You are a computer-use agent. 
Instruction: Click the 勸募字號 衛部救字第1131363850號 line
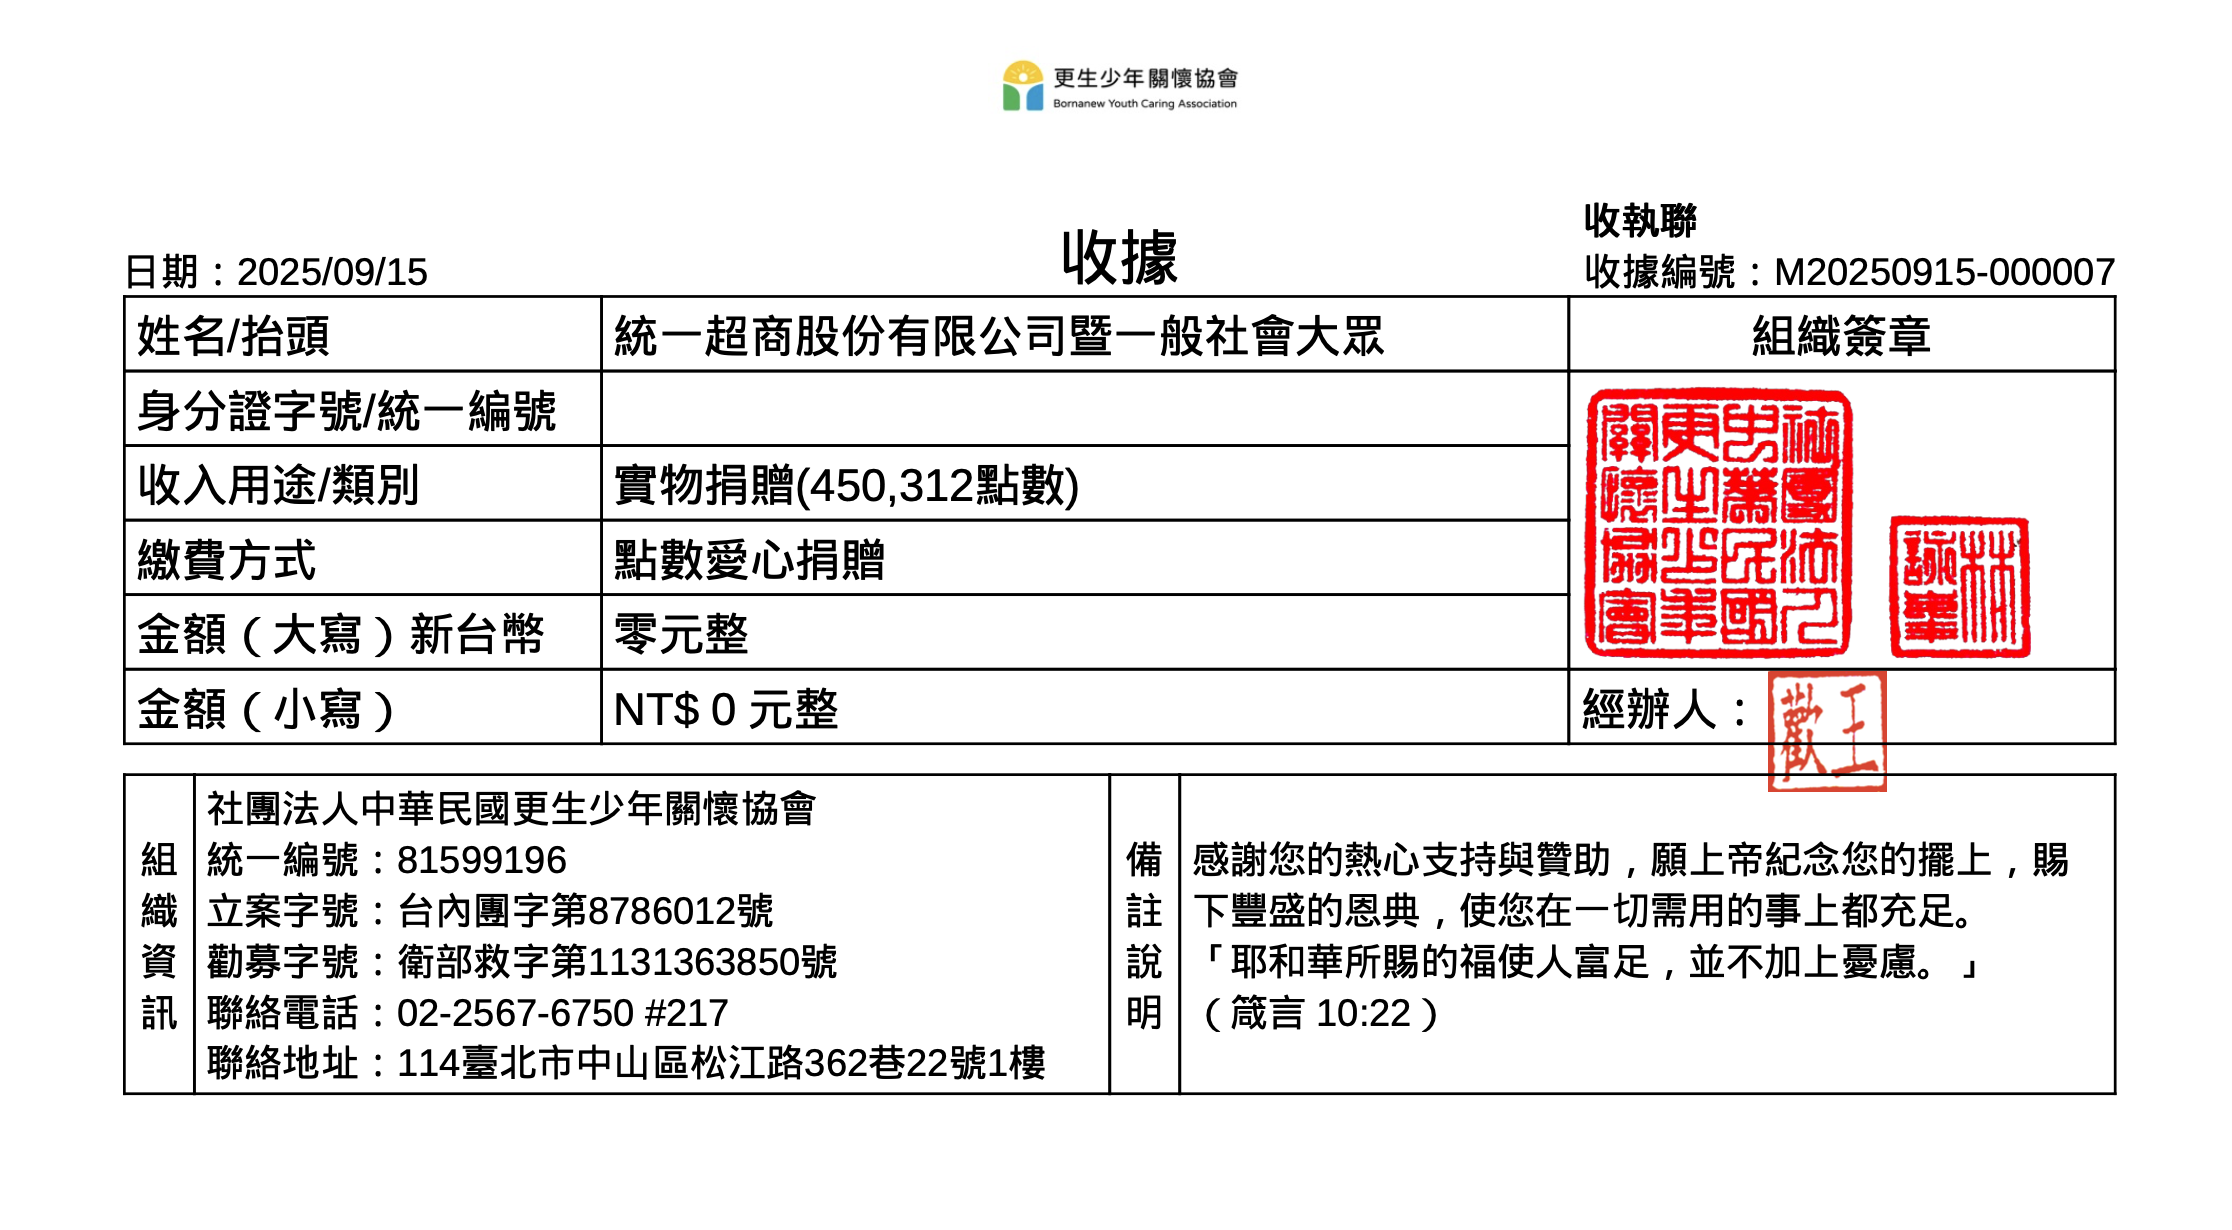521,962
